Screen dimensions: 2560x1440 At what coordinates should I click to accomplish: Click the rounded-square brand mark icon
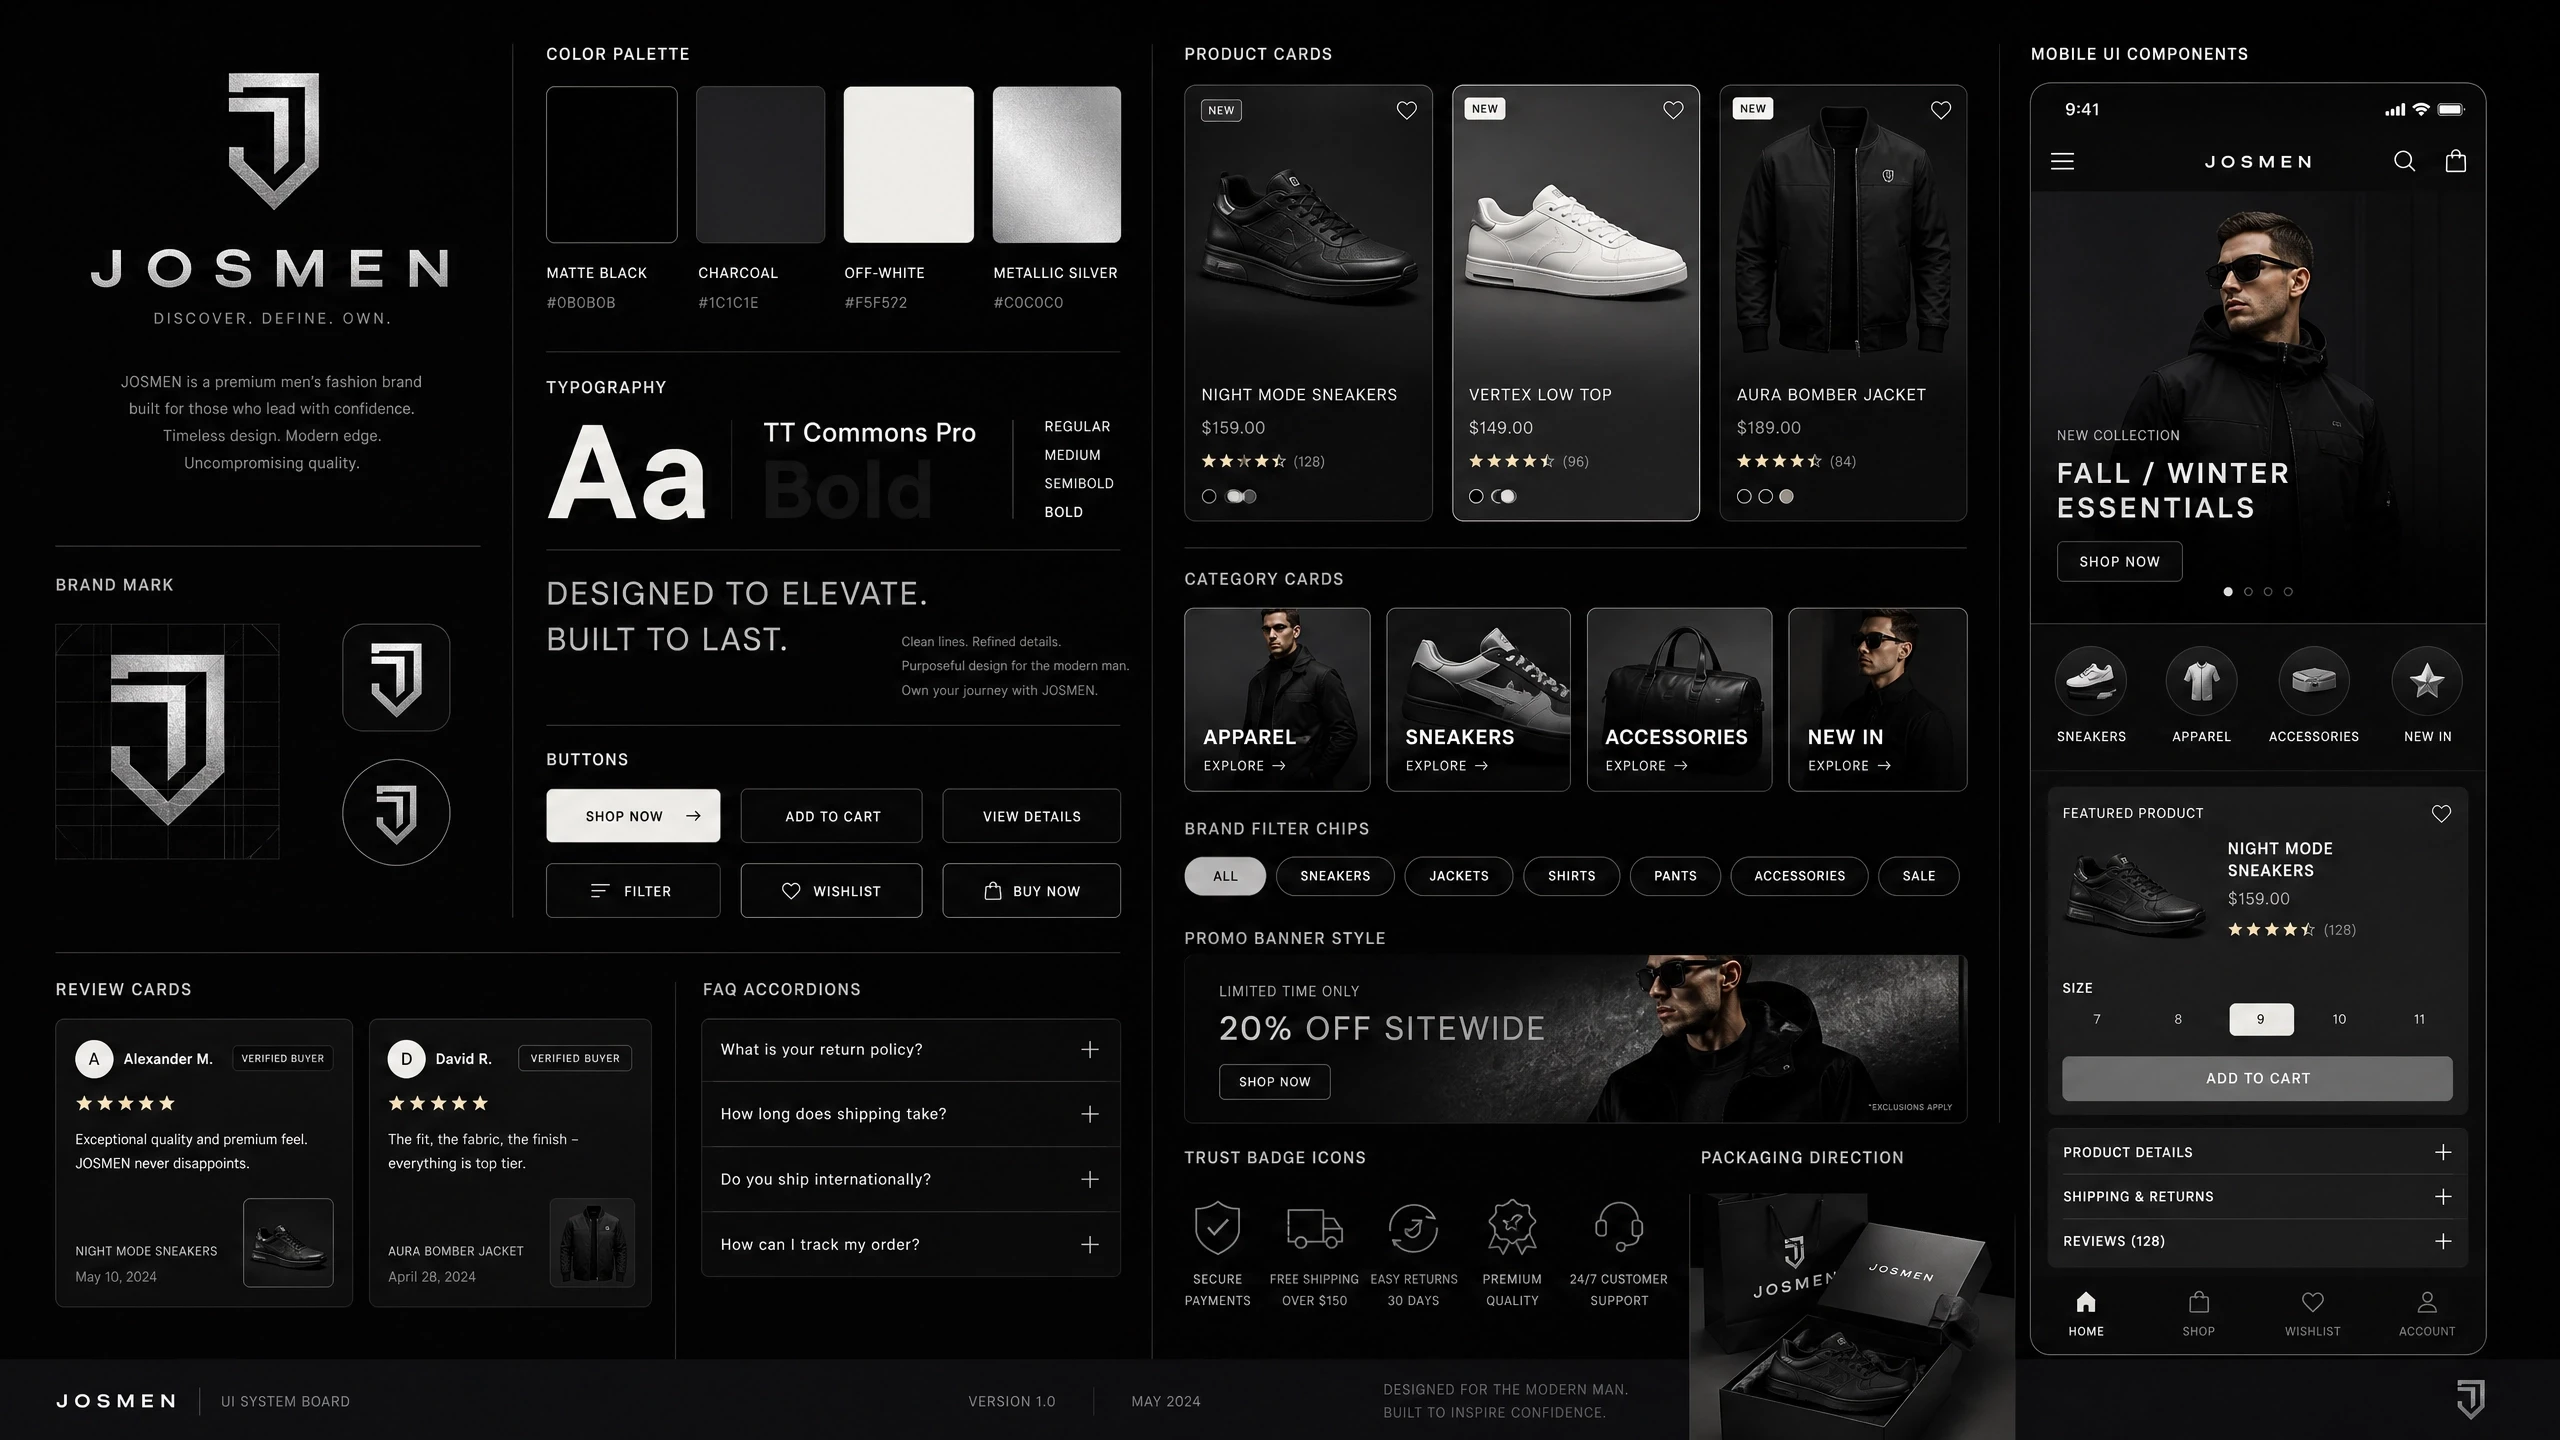click(396, 677)
